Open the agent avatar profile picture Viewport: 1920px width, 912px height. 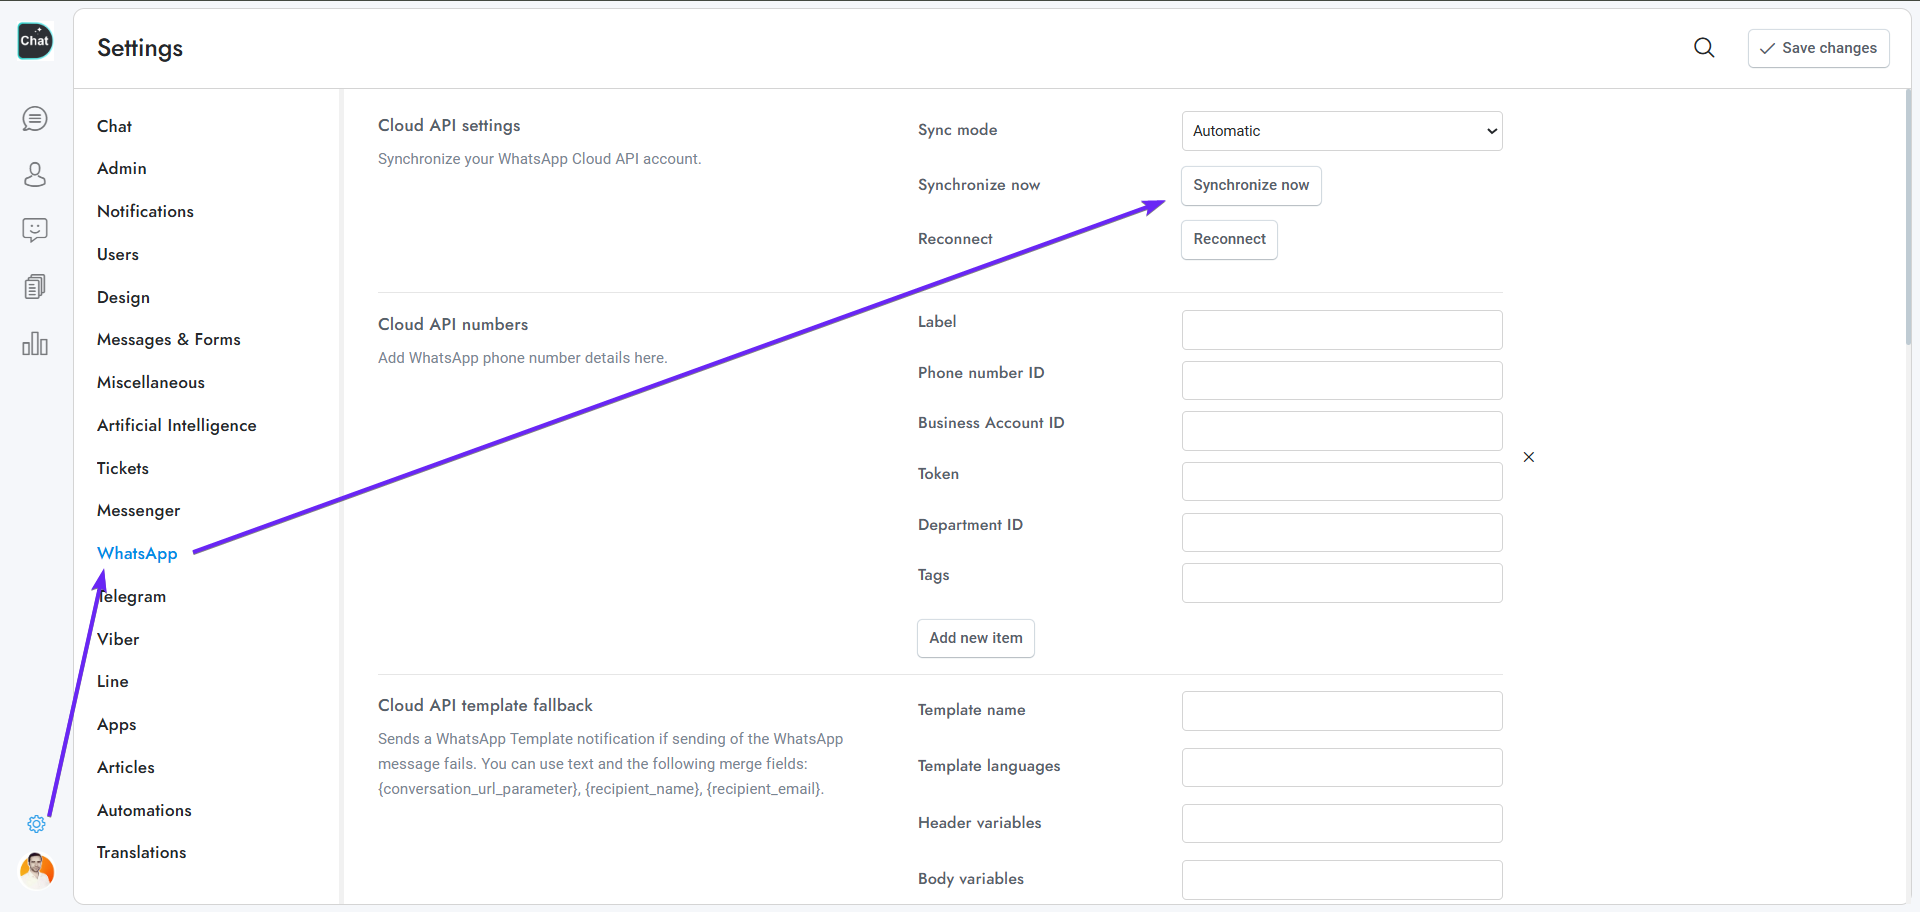pos(37,870)
